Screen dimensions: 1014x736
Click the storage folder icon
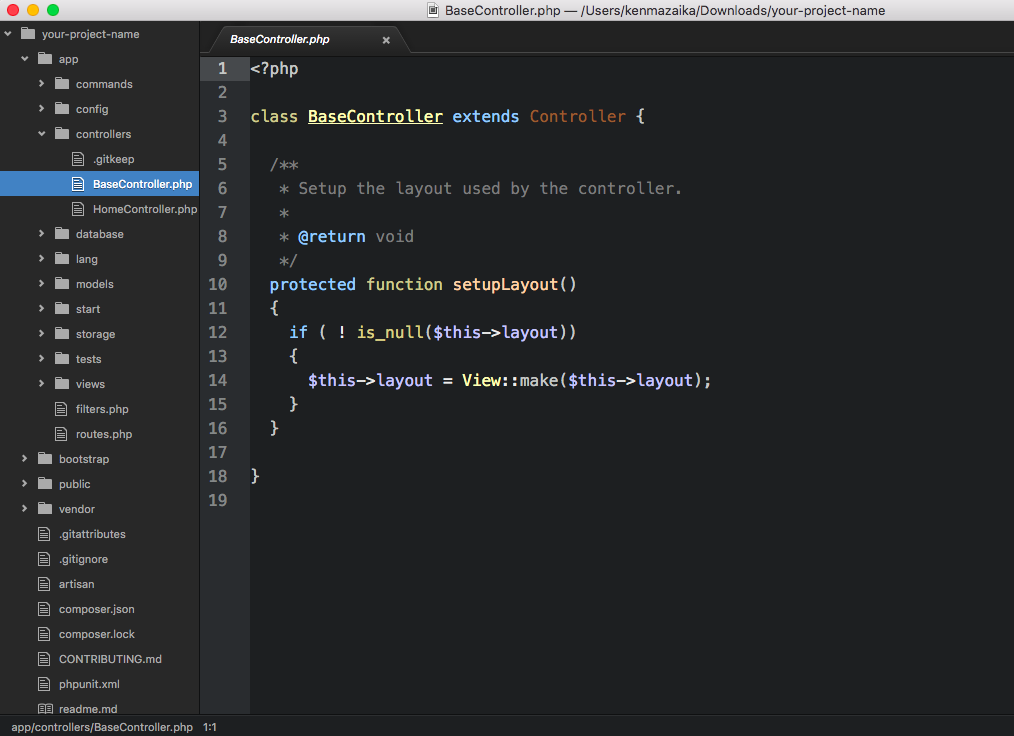pyautogui.click(x=62, y=334)
